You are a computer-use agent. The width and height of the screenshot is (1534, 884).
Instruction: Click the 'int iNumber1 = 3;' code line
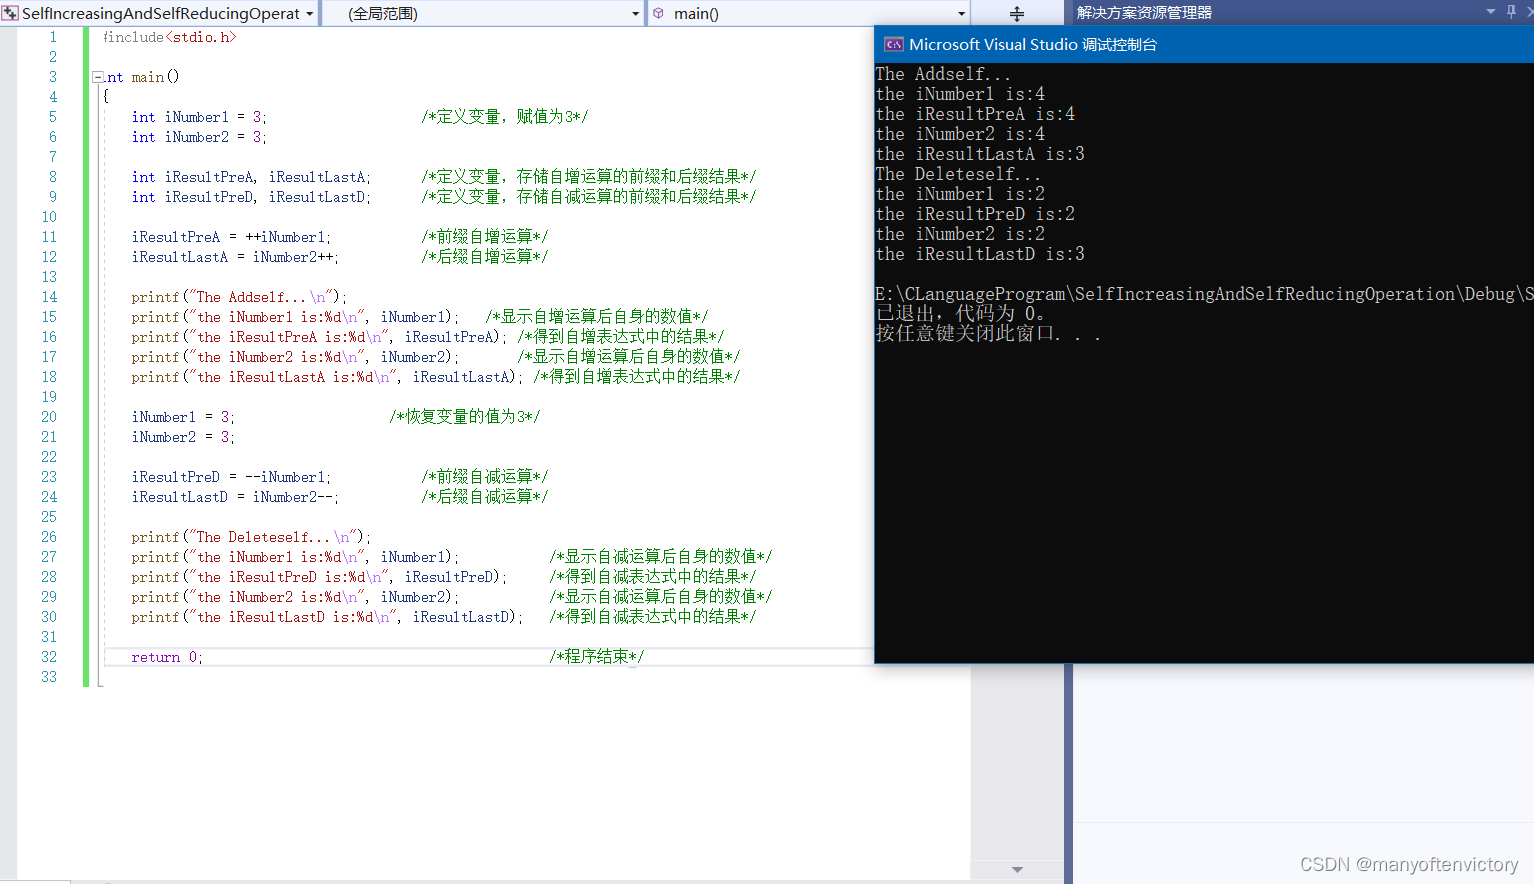pyautogui.click(x=199, y=117)
